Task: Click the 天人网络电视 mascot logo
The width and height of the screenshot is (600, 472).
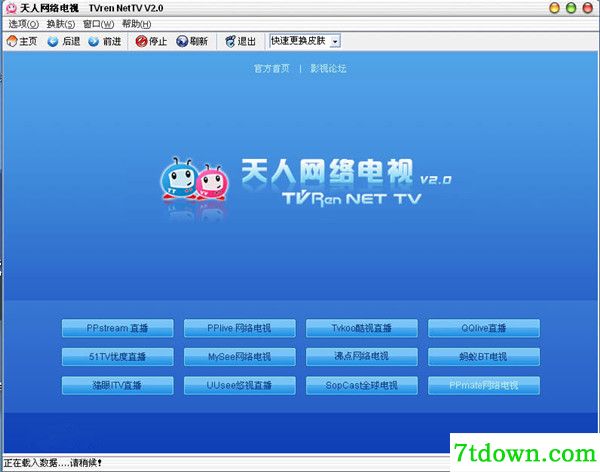Action: pos(195,179)
